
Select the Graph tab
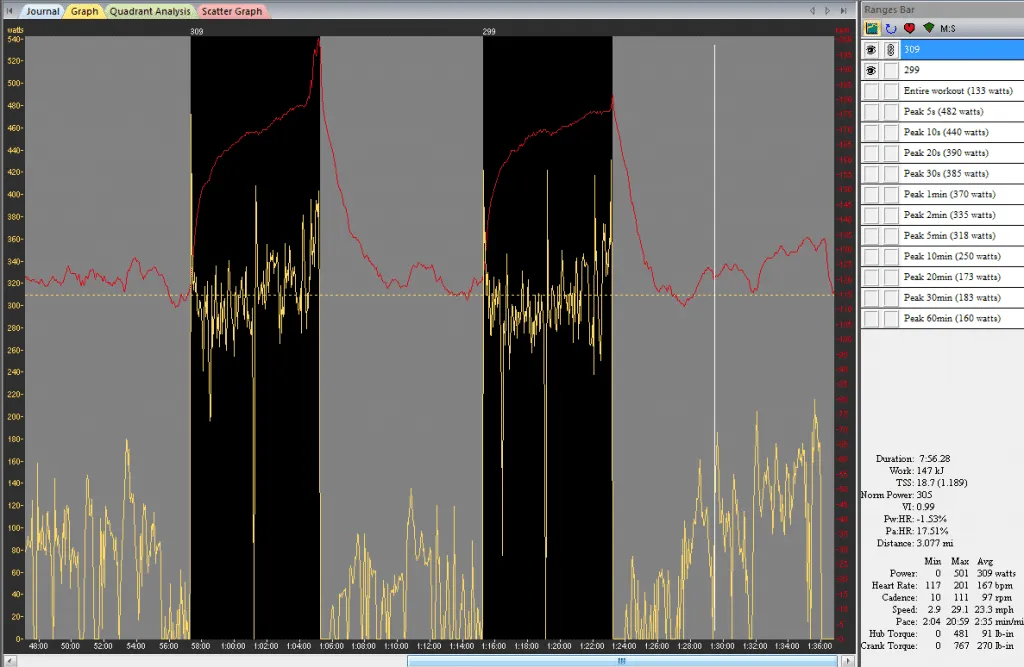tap(84, 11)
